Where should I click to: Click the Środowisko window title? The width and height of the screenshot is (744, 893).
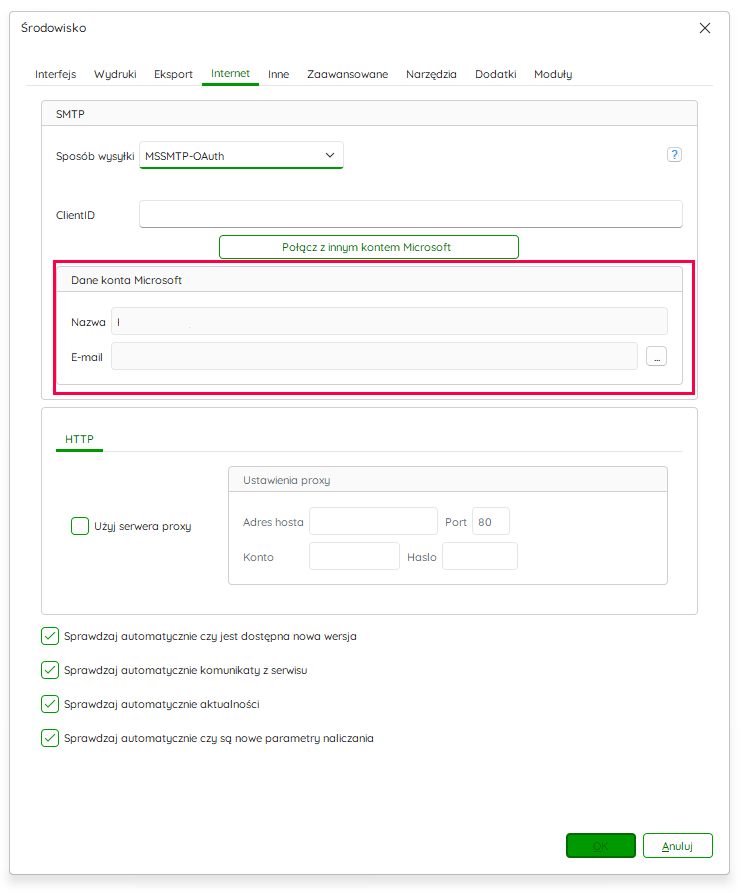(x=54, y=28)
